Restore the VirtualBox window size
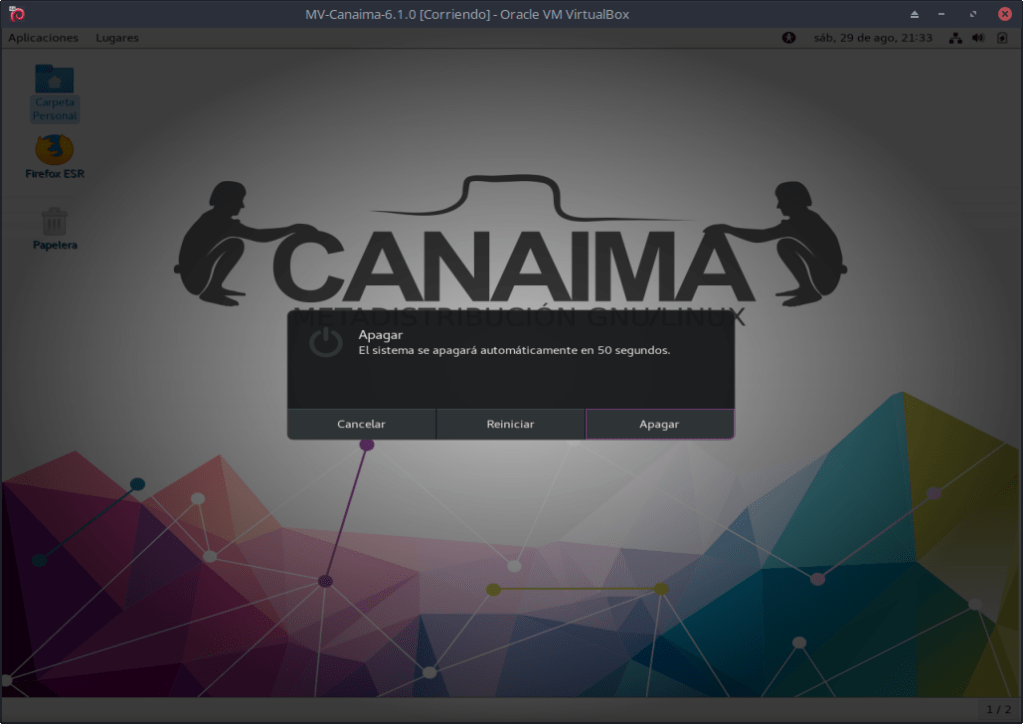This screenshot has height=724, width=1023. click(x=974, y=14)
